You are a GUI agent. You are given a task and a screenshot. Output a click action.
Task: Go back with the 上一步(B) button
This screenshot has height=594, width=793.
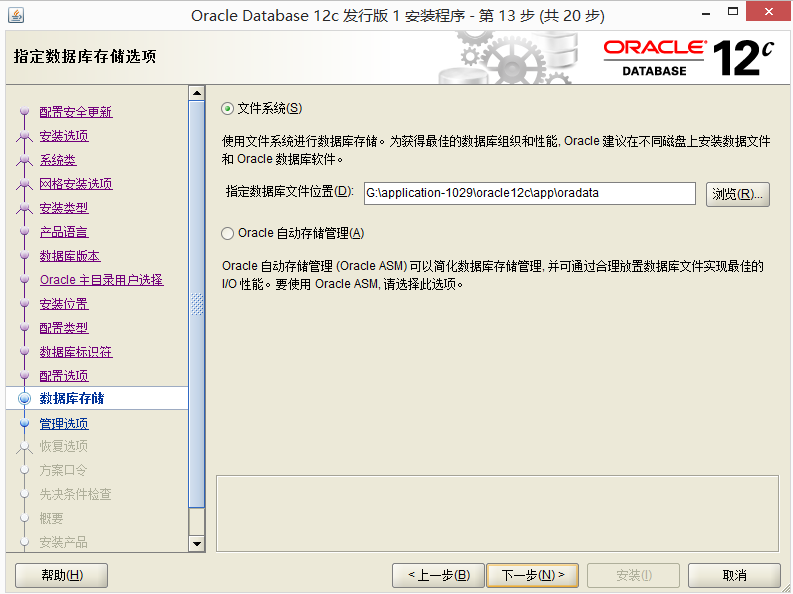click(438, 575)
